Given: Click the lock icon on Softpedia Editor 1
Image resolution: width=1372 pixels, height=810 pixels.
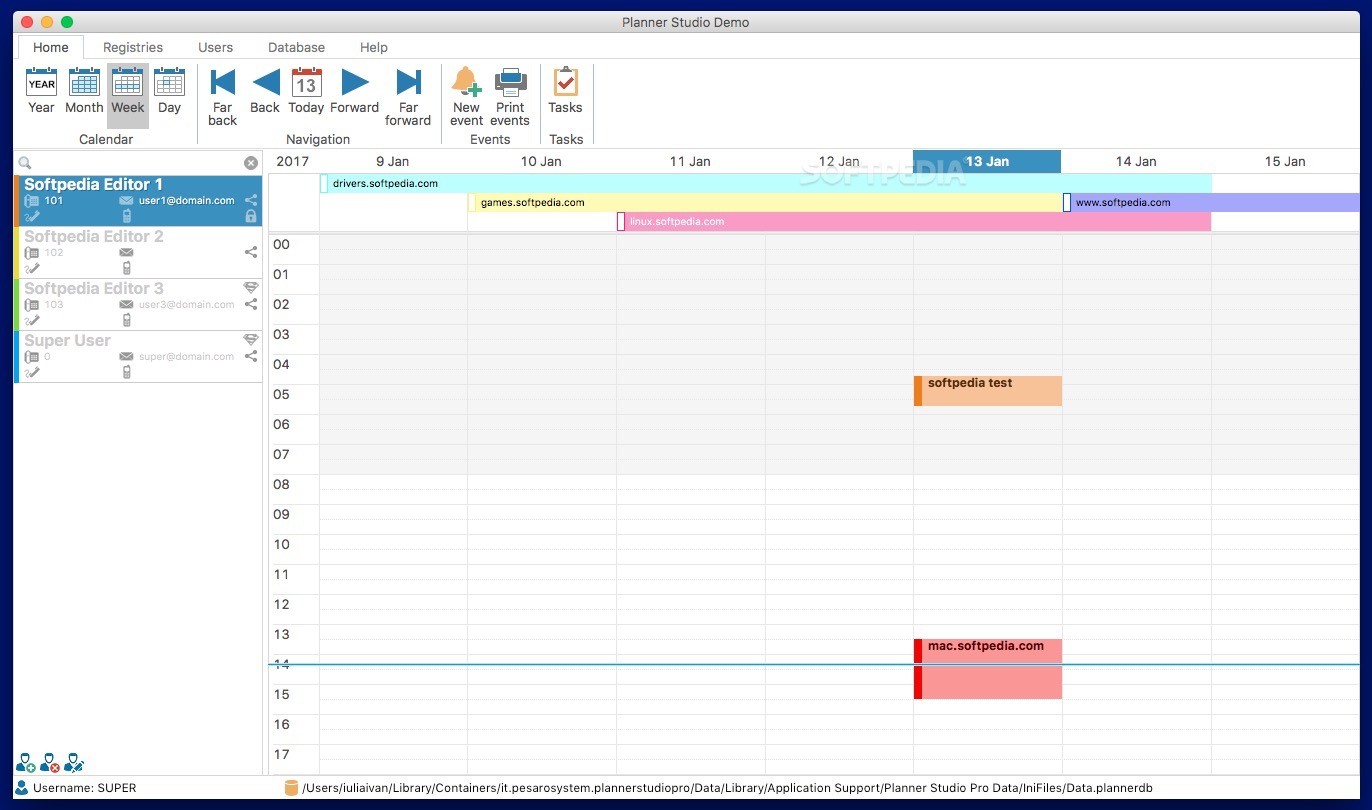Looking at the screenshot, I should click(251, 214).
